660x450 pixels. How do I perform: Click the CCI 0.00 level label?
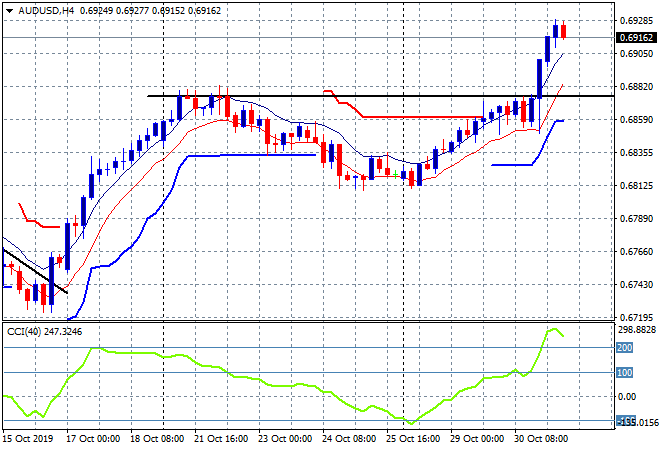(627, 397)
